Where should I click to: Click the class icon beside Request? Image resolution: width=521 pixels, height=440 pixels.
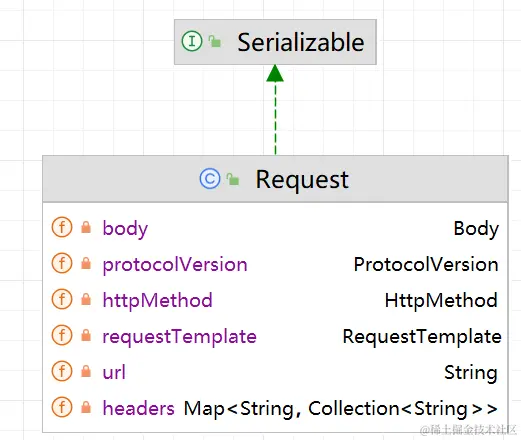(210, 179)
